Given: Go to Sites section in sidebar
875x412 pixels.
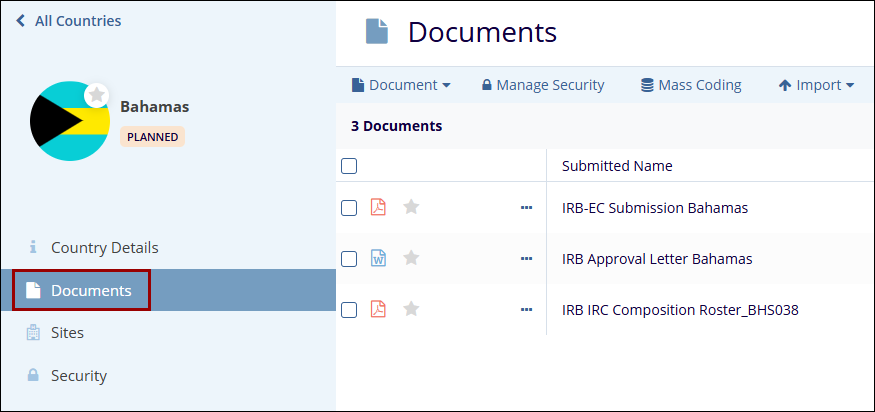Looking at the screenshot, I should tap(67, 332).
